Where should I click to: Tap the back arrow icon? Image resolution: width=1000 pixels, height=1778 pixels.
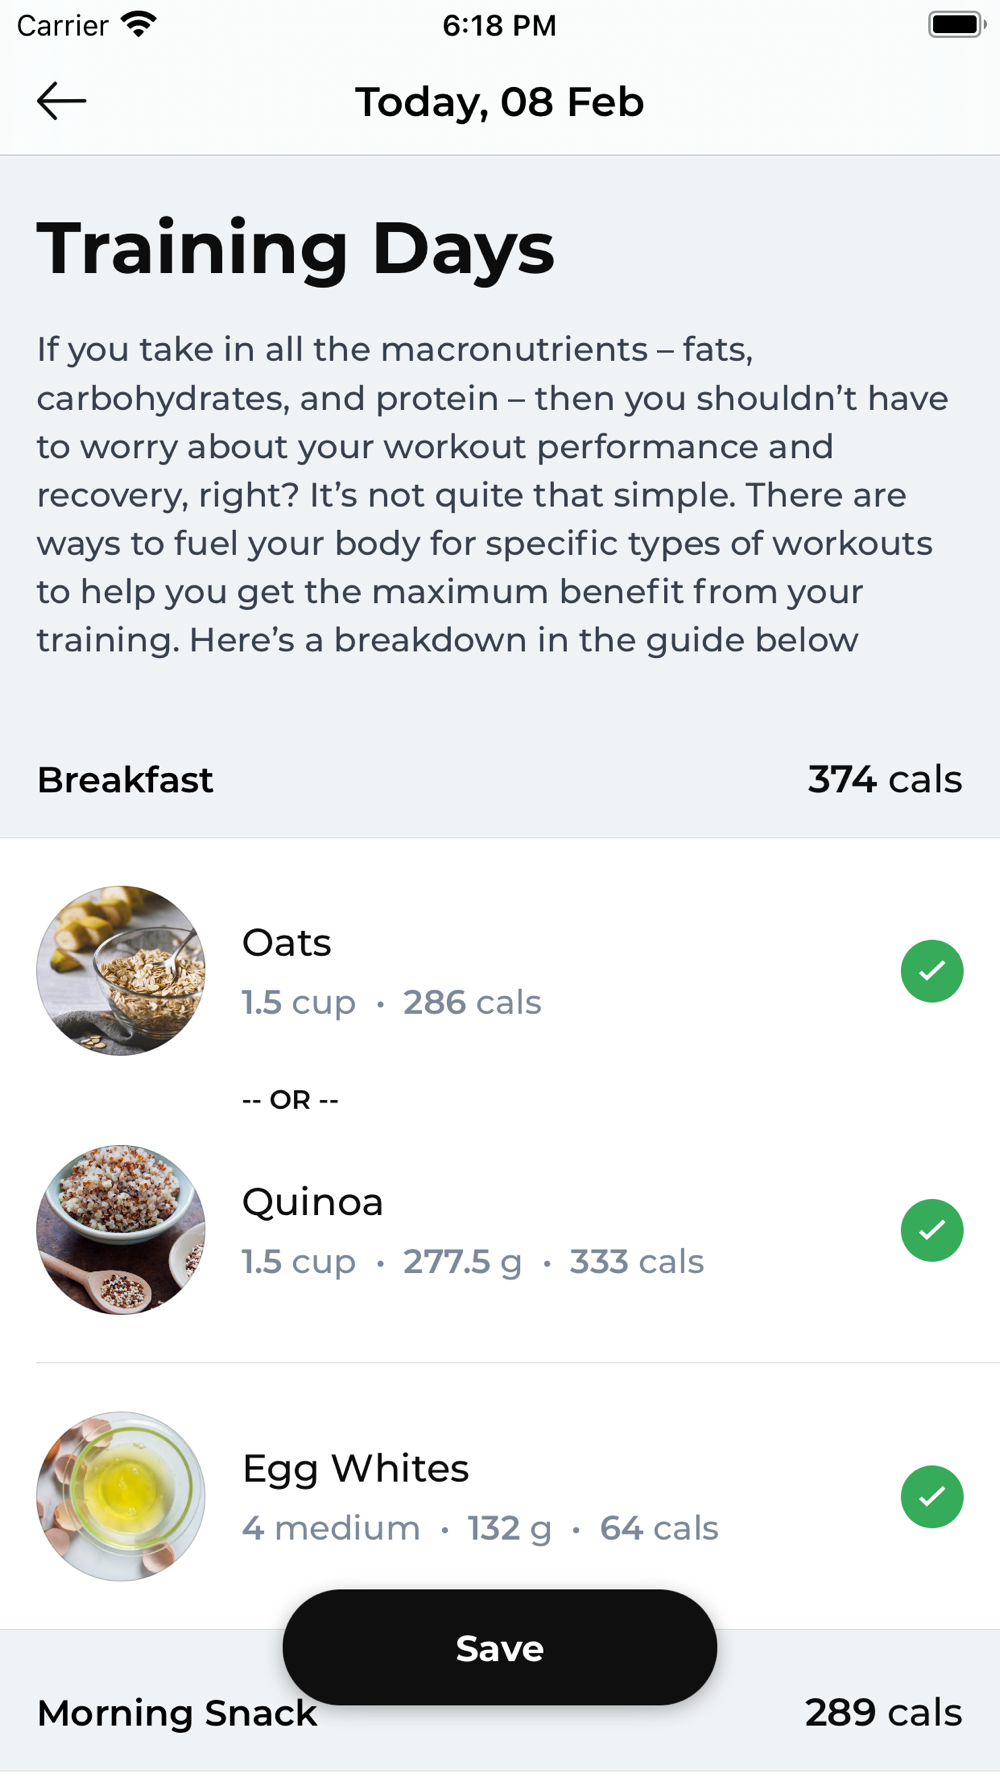click(61, 101)
